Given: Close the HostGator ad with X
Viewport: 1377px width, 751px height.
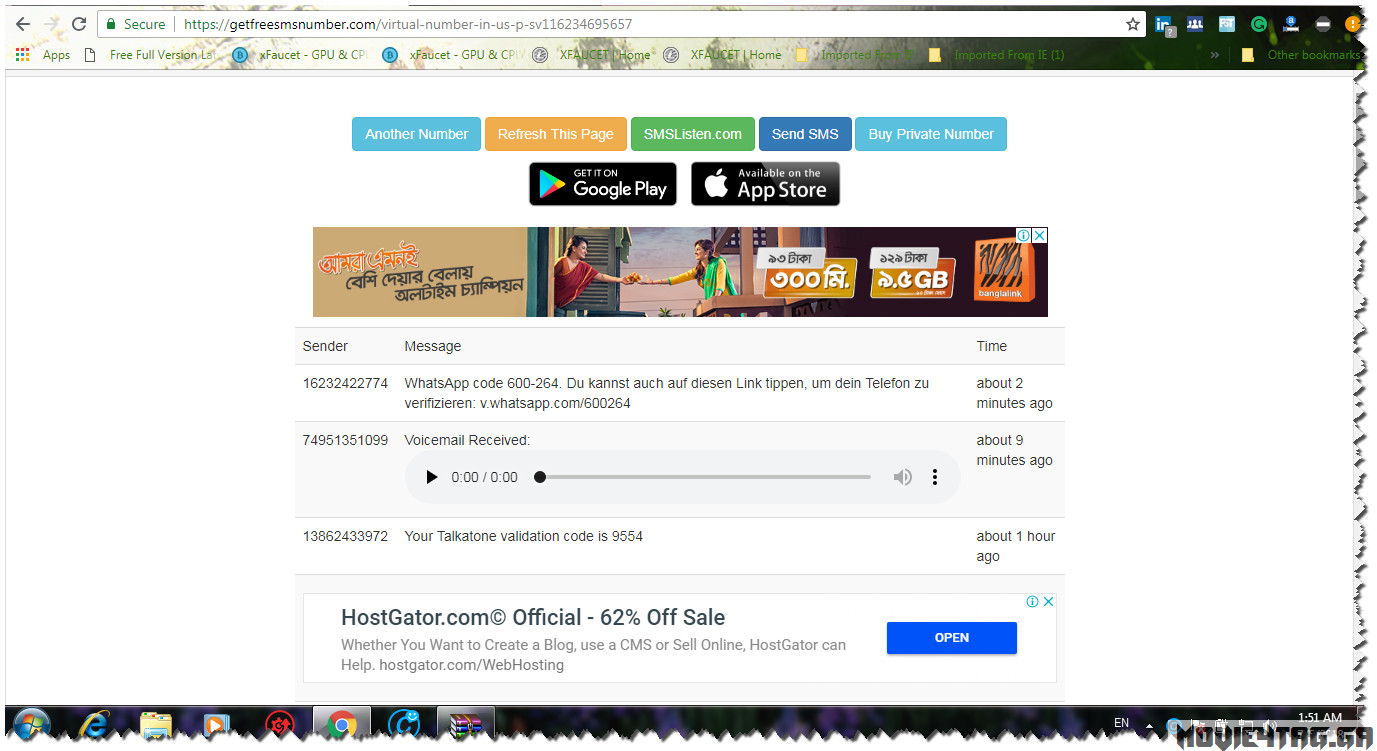Looking at the screenshot, I should 1049,602.
